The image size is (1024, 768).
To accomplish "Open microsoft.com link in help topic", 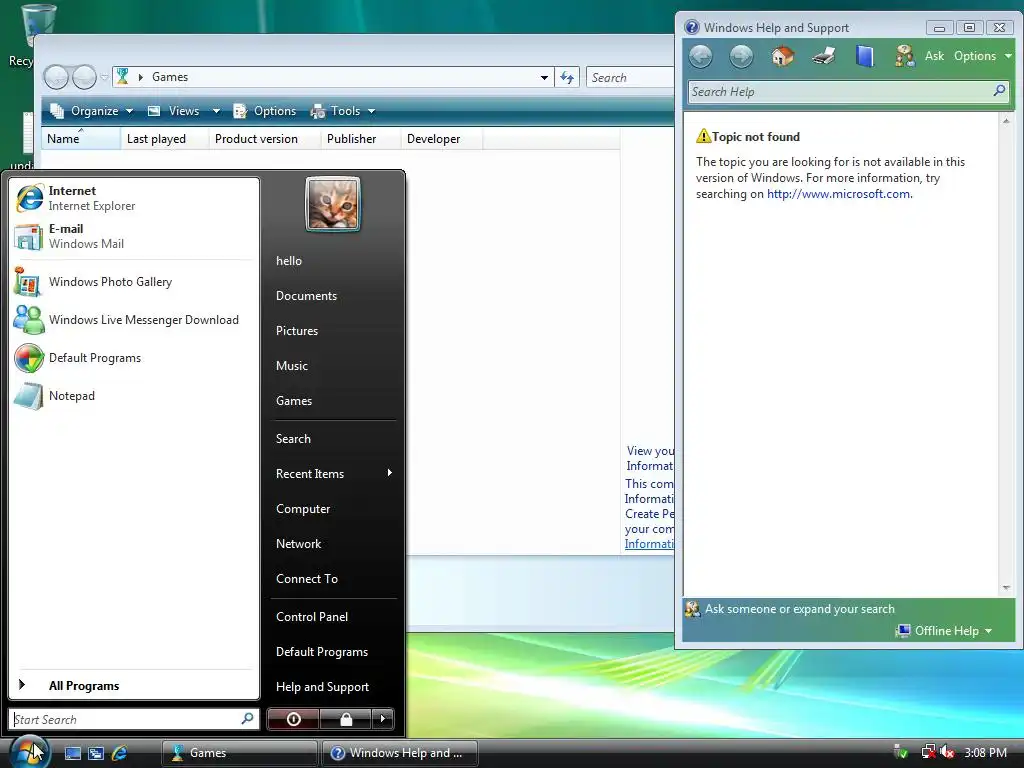I will pos(839,194).
